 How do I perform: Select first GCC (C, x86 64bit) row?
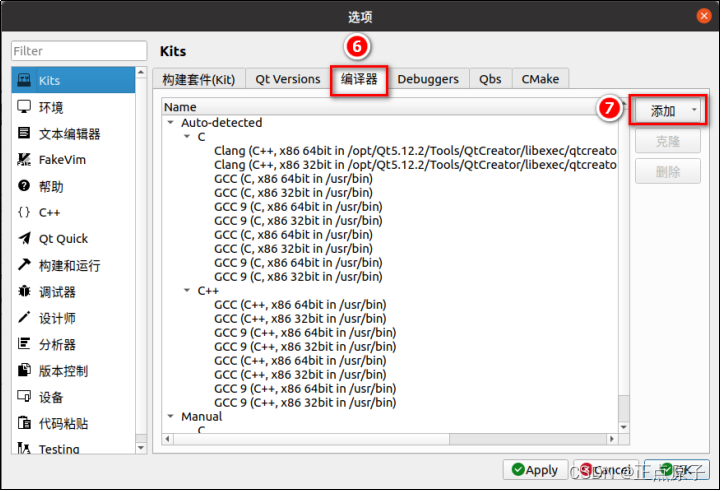(x=293, y=179)
